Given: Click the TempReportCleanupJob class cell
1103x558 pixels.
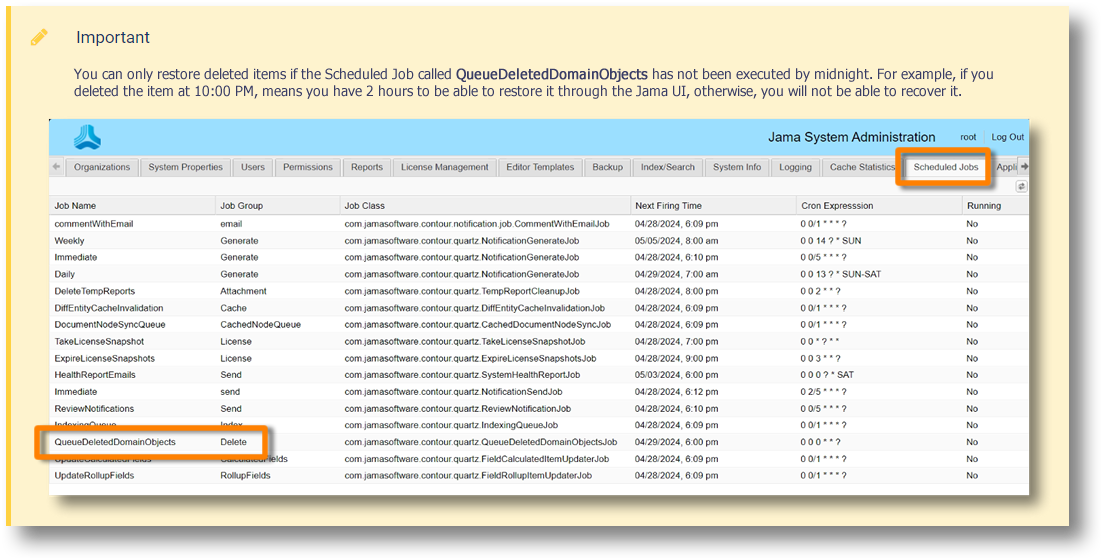Looking at the screenshot, I should pos(462,291).
